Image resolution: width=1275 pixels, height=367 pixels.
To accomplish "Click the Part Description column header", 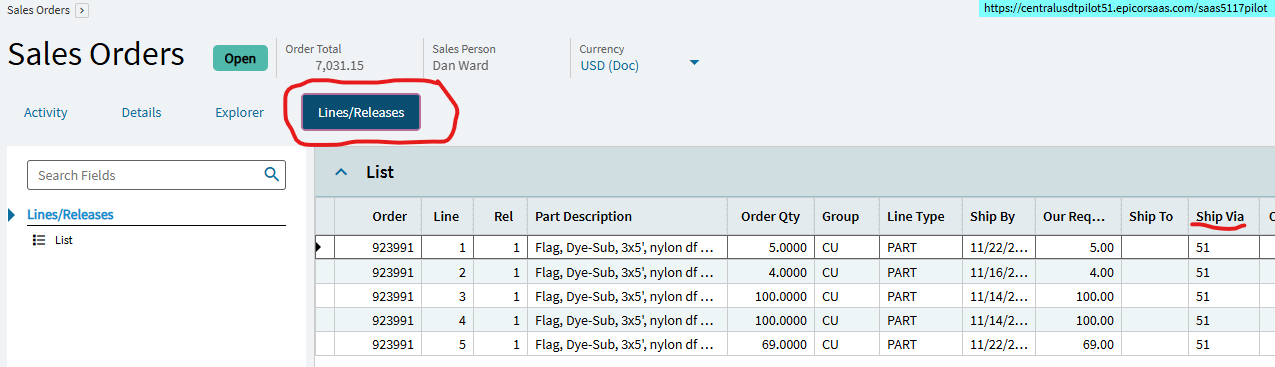I will tap(584, 216).
